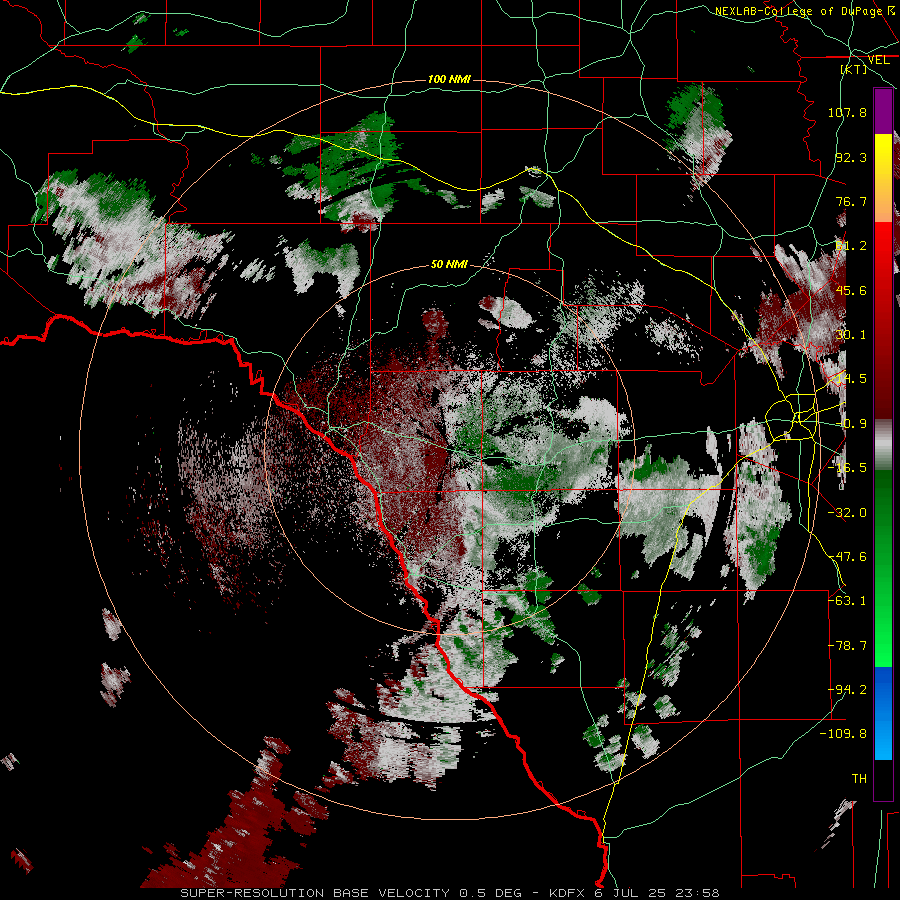Click the 92.3 velocity scale value
This screenshot has height=900, width=900.
[851, 157]
